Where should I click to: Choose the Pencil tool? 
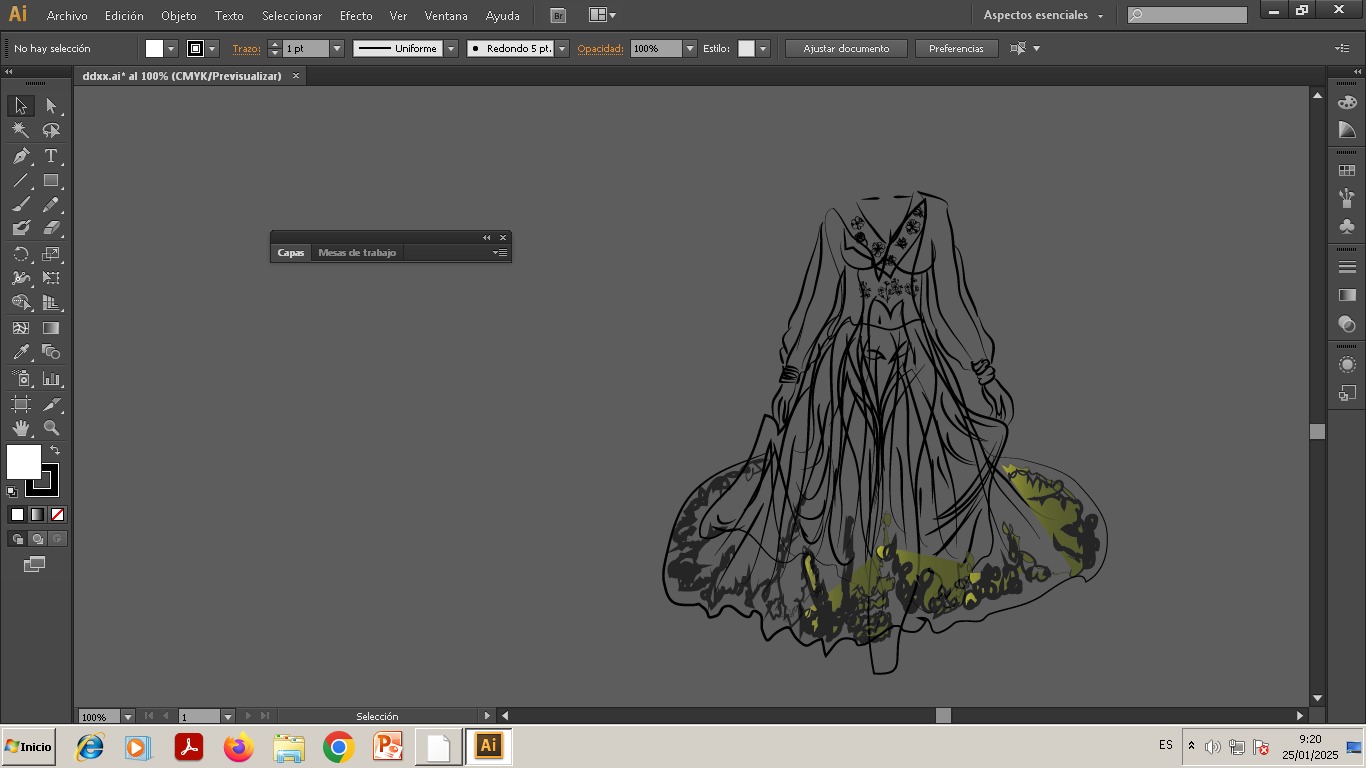coord(51,205)
